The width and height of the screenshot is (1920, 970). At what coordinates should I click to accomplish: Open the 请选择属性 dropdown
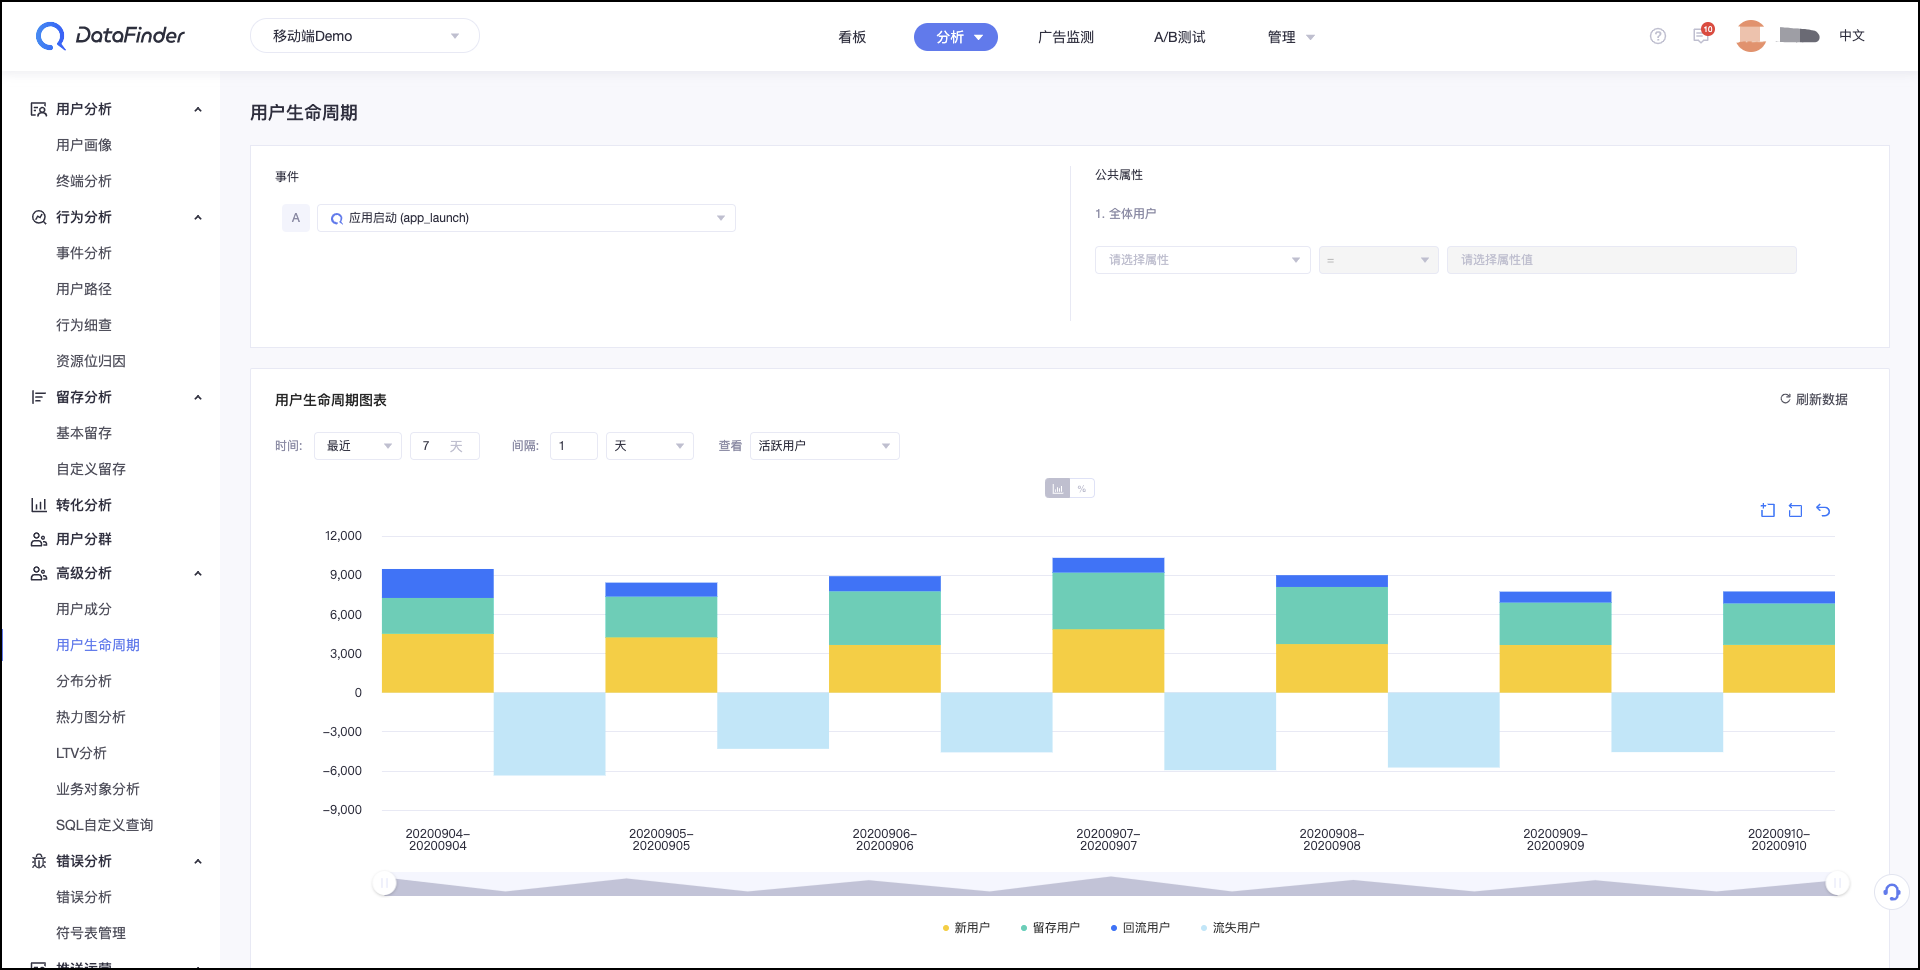1203,260
